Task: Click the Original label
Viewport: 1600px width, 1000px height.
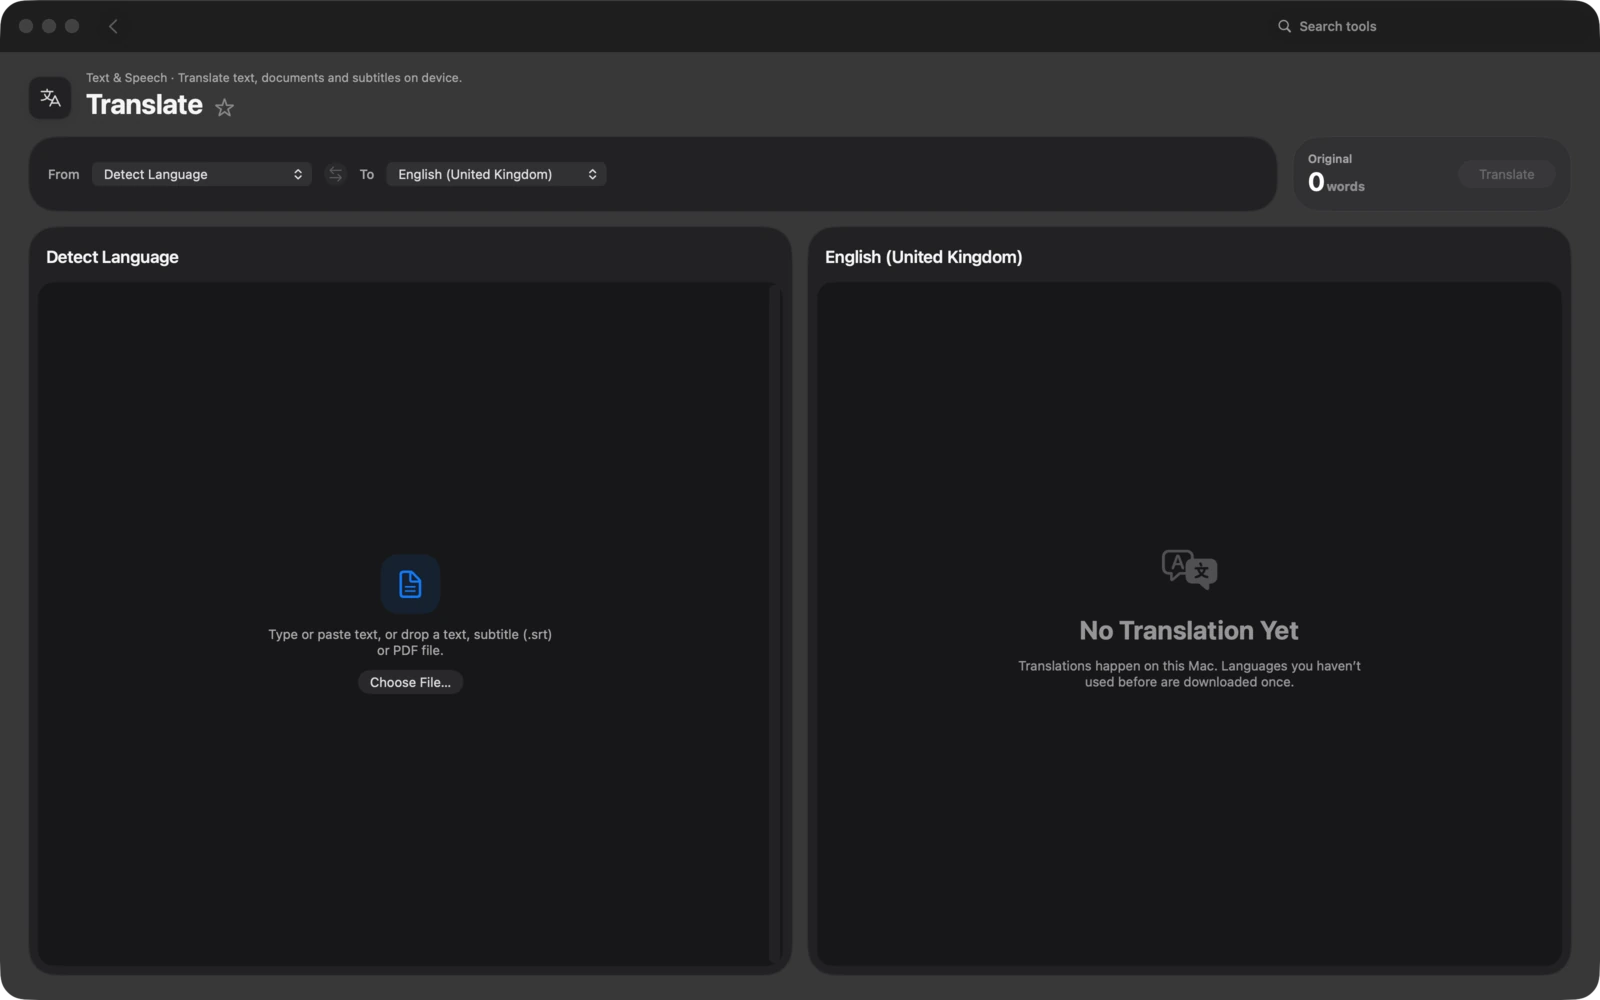Action: pos(1329,159)
